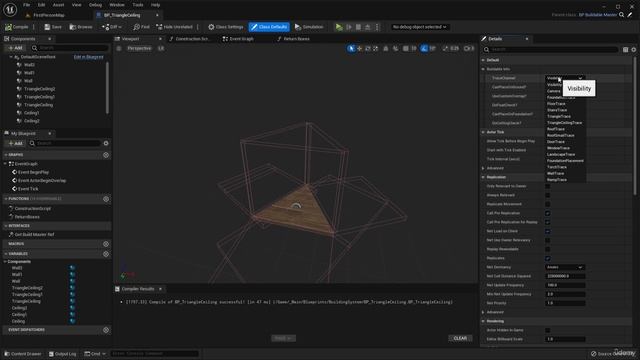Switch to the FirstPersonMap tab
The width and height of the screenshot is (640, 360).
pos(49,15)
